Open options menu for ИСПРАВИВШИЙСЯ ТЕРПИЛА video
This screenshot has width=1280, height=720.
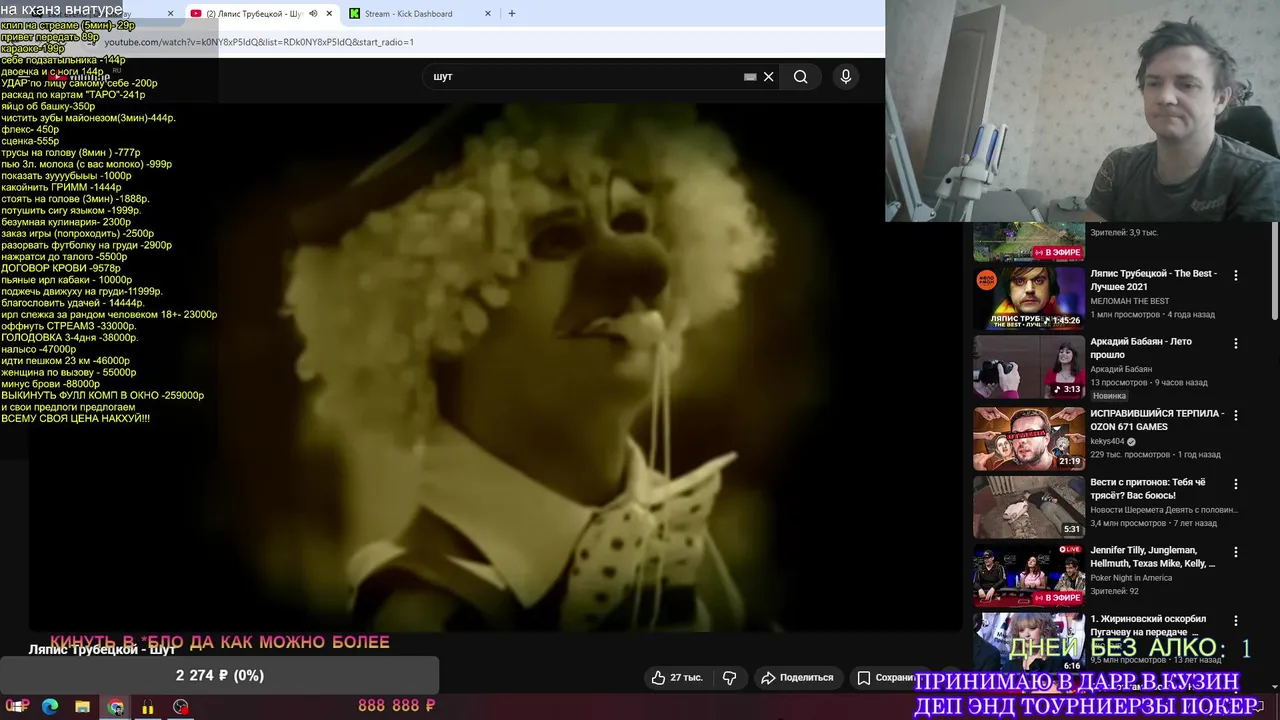pos(1236,415)
